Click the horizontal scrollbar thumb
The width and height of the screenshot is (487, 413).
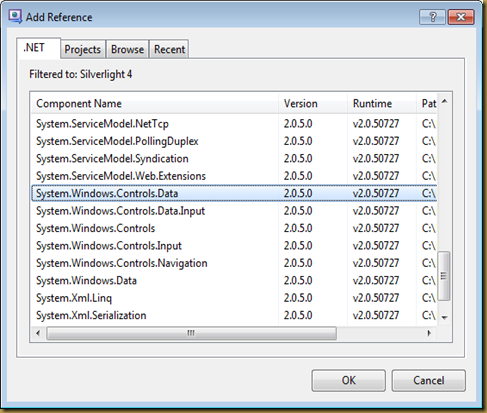[191, 333]
